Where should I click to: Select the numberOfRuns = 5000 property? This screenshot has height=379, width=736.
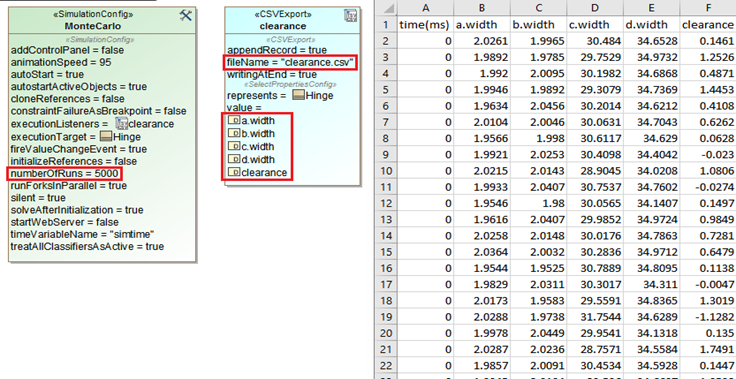click(64, 173)
